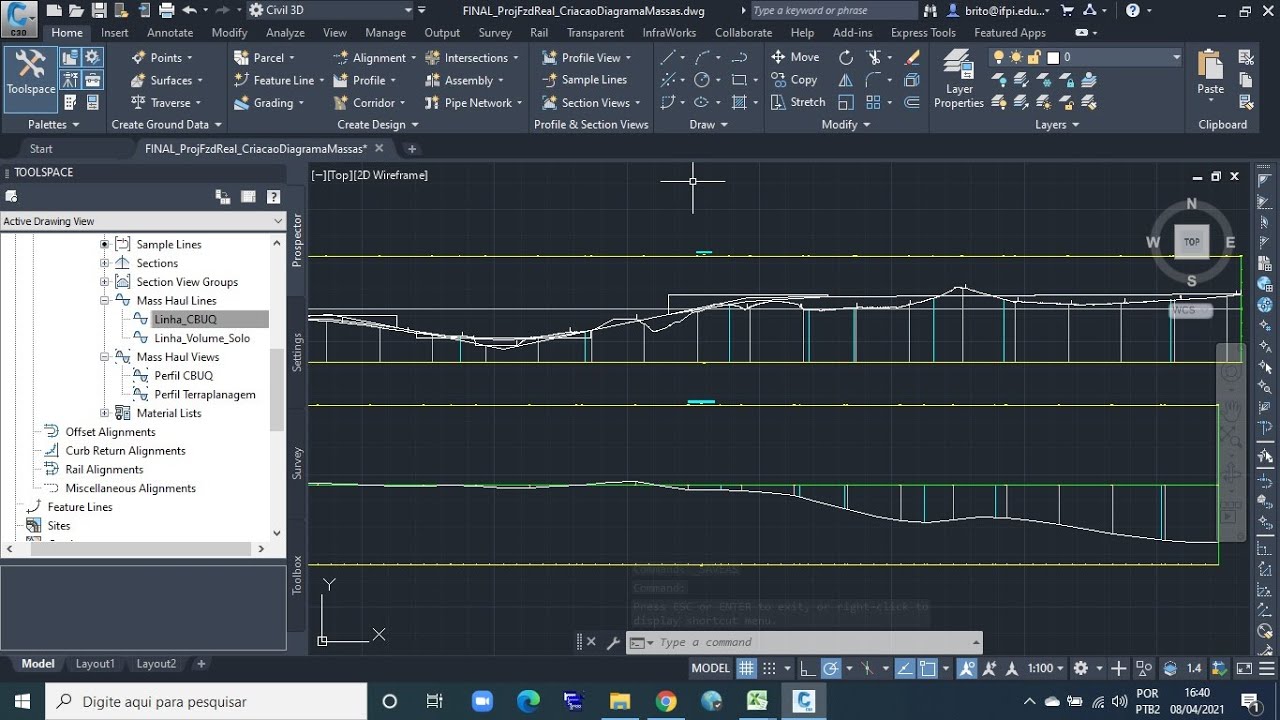Switch to the Layout1 tab

[95, 664]
